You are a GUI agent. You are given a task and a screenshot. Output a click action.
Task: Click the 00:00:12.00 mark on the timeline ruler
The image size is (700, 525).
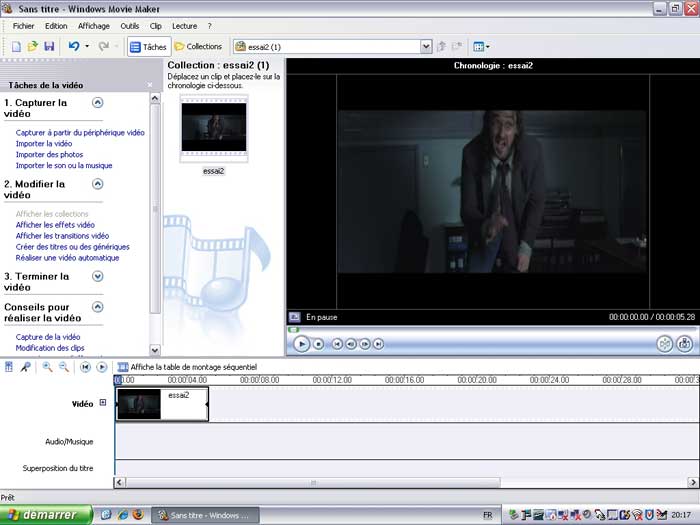pyautogui.click(x=332, y=380)
